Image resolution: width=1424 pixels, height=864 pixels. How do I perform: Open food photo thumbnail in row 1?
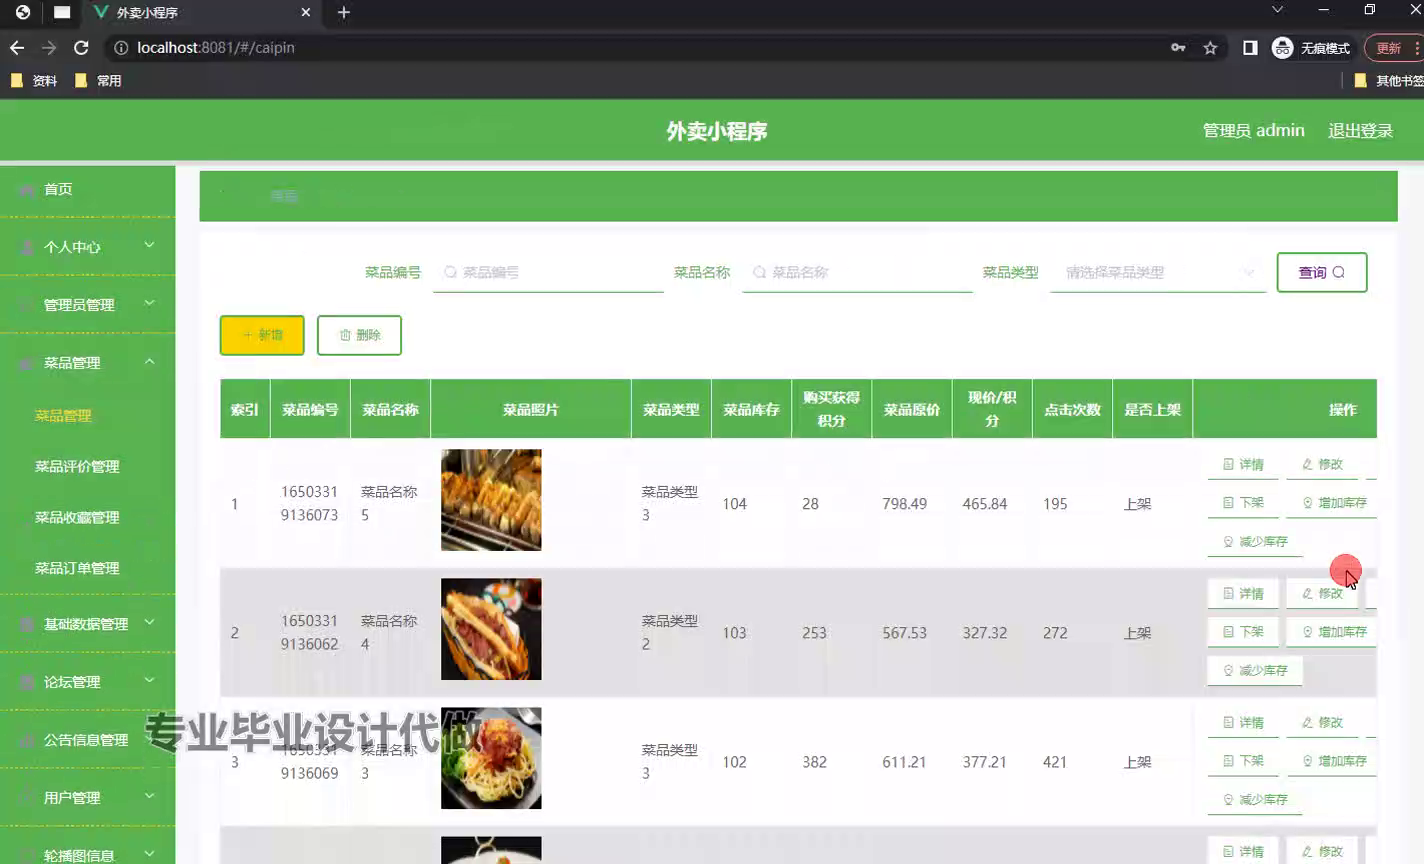[x=491, y=500]
